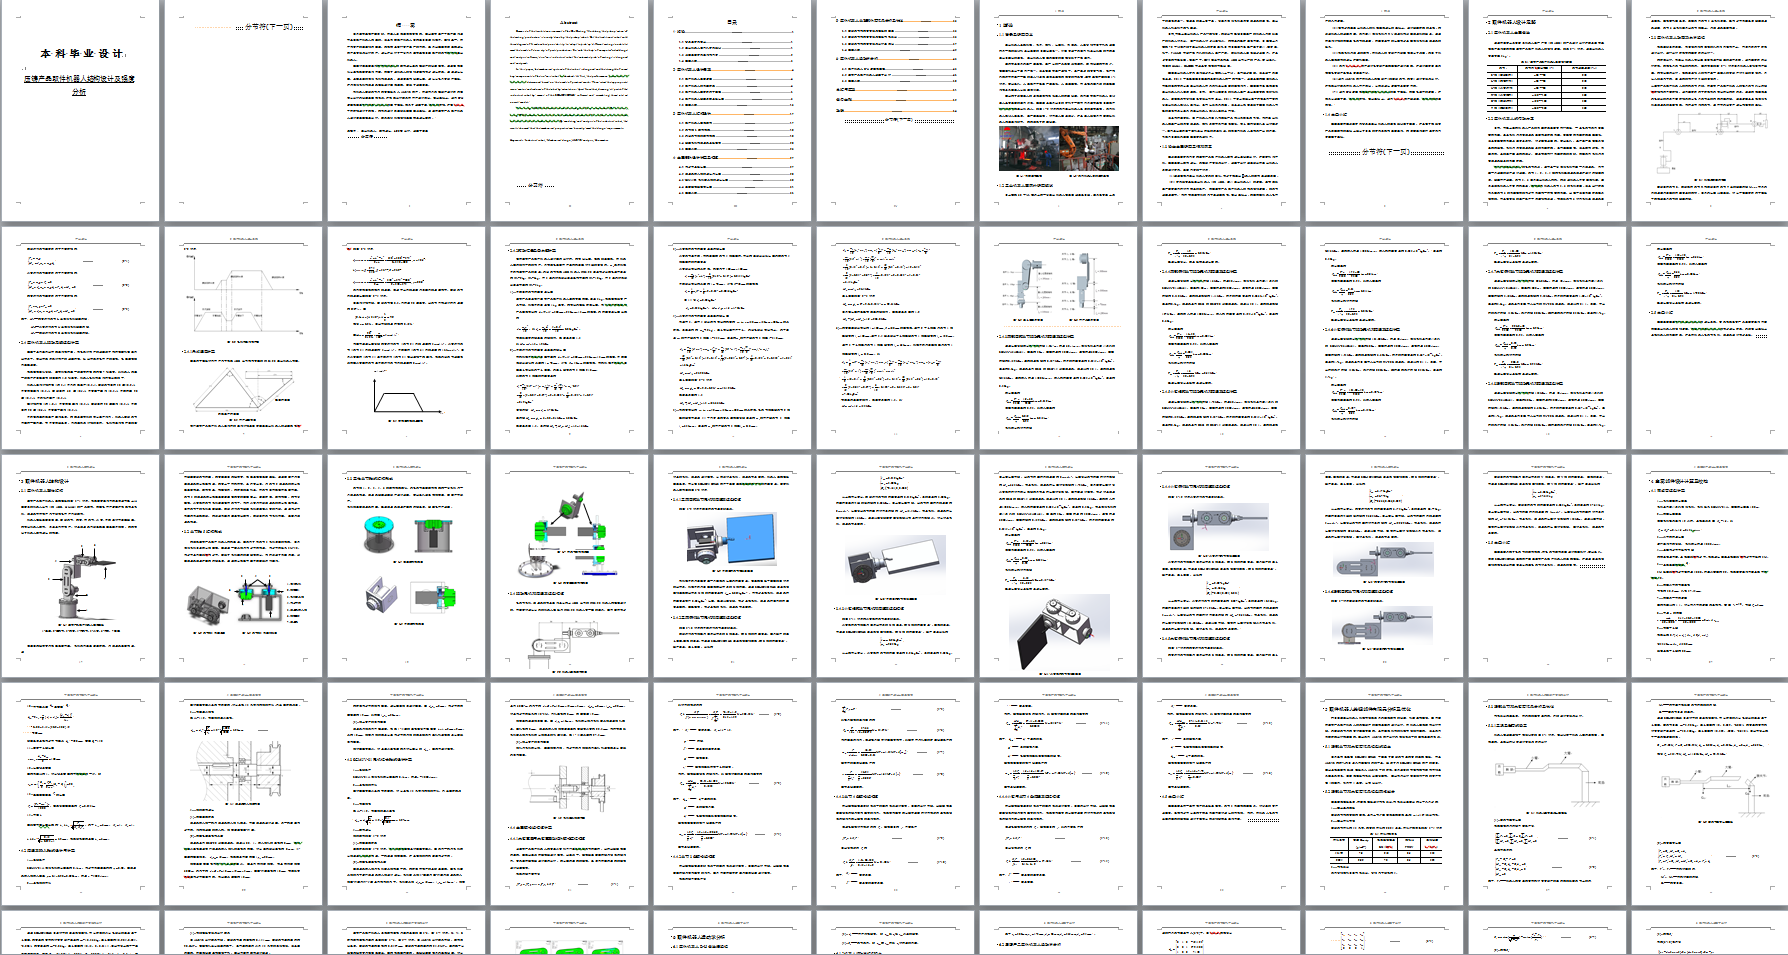Image resolution: width=1788 pixels, height=955 pixels.
Task: Open the first "目录" table of contents page
Action: point(732,110)
